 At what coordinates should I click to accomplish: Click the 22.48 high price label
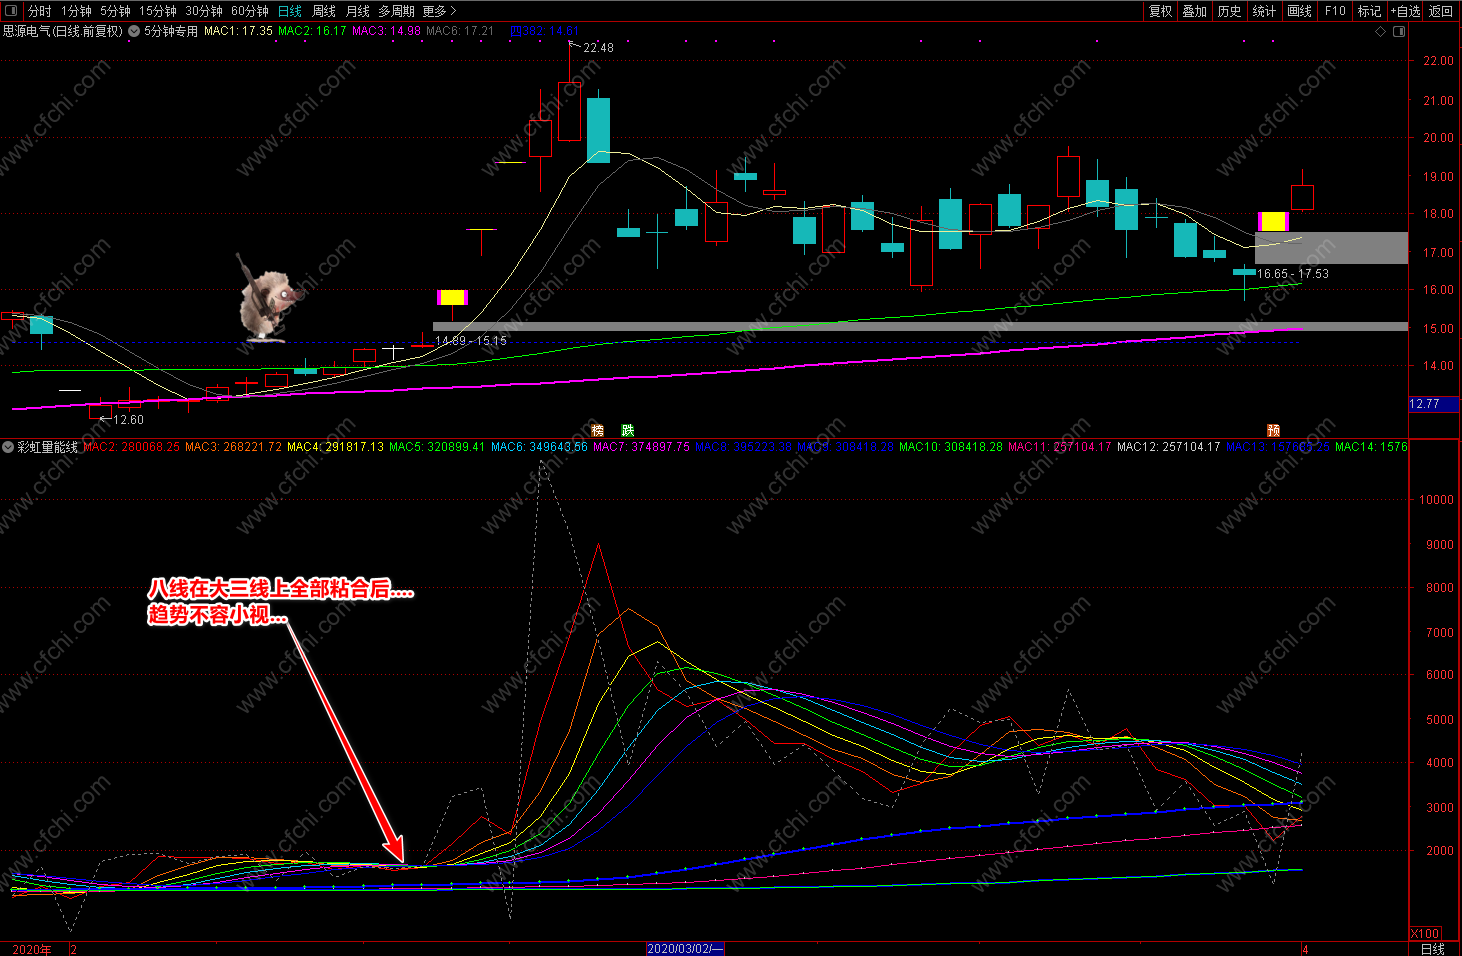tap(598, 47)
